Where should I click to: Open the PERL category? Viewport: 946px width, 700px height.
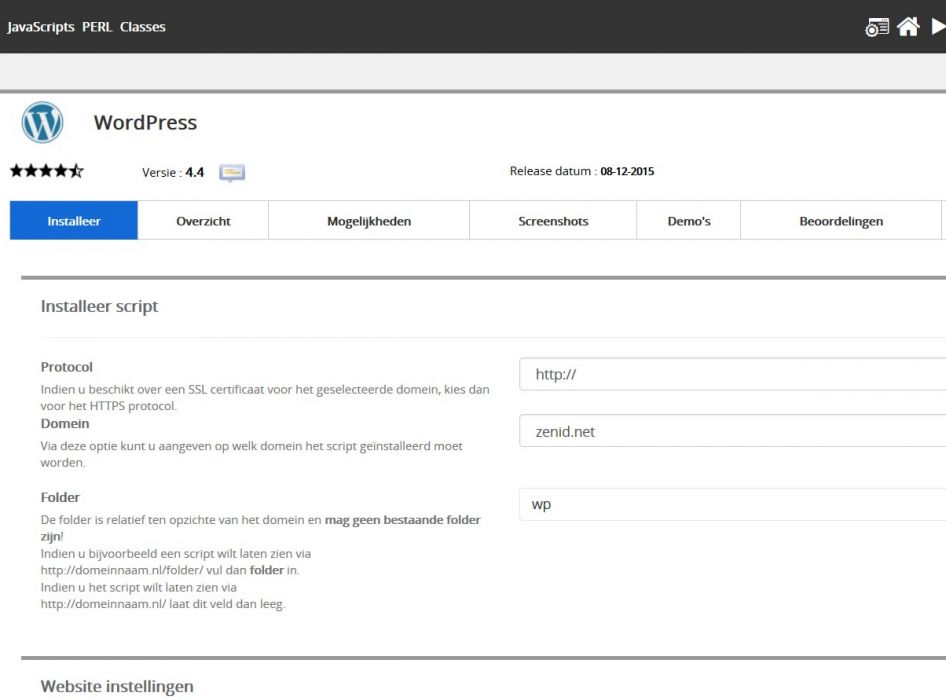[x=97, y=27]
